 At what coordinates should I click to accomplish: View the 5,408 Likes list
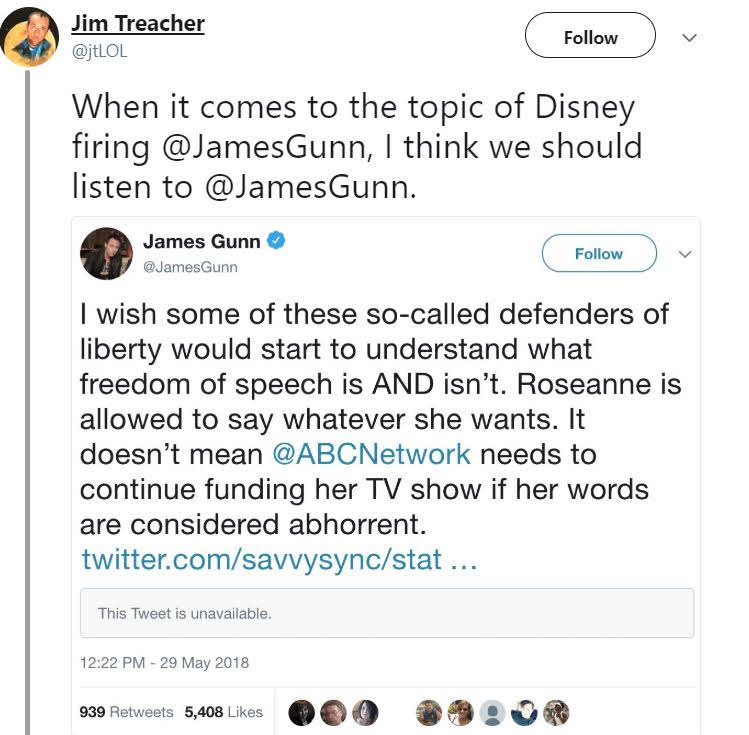pyautogui.click(x=224, y=712)
